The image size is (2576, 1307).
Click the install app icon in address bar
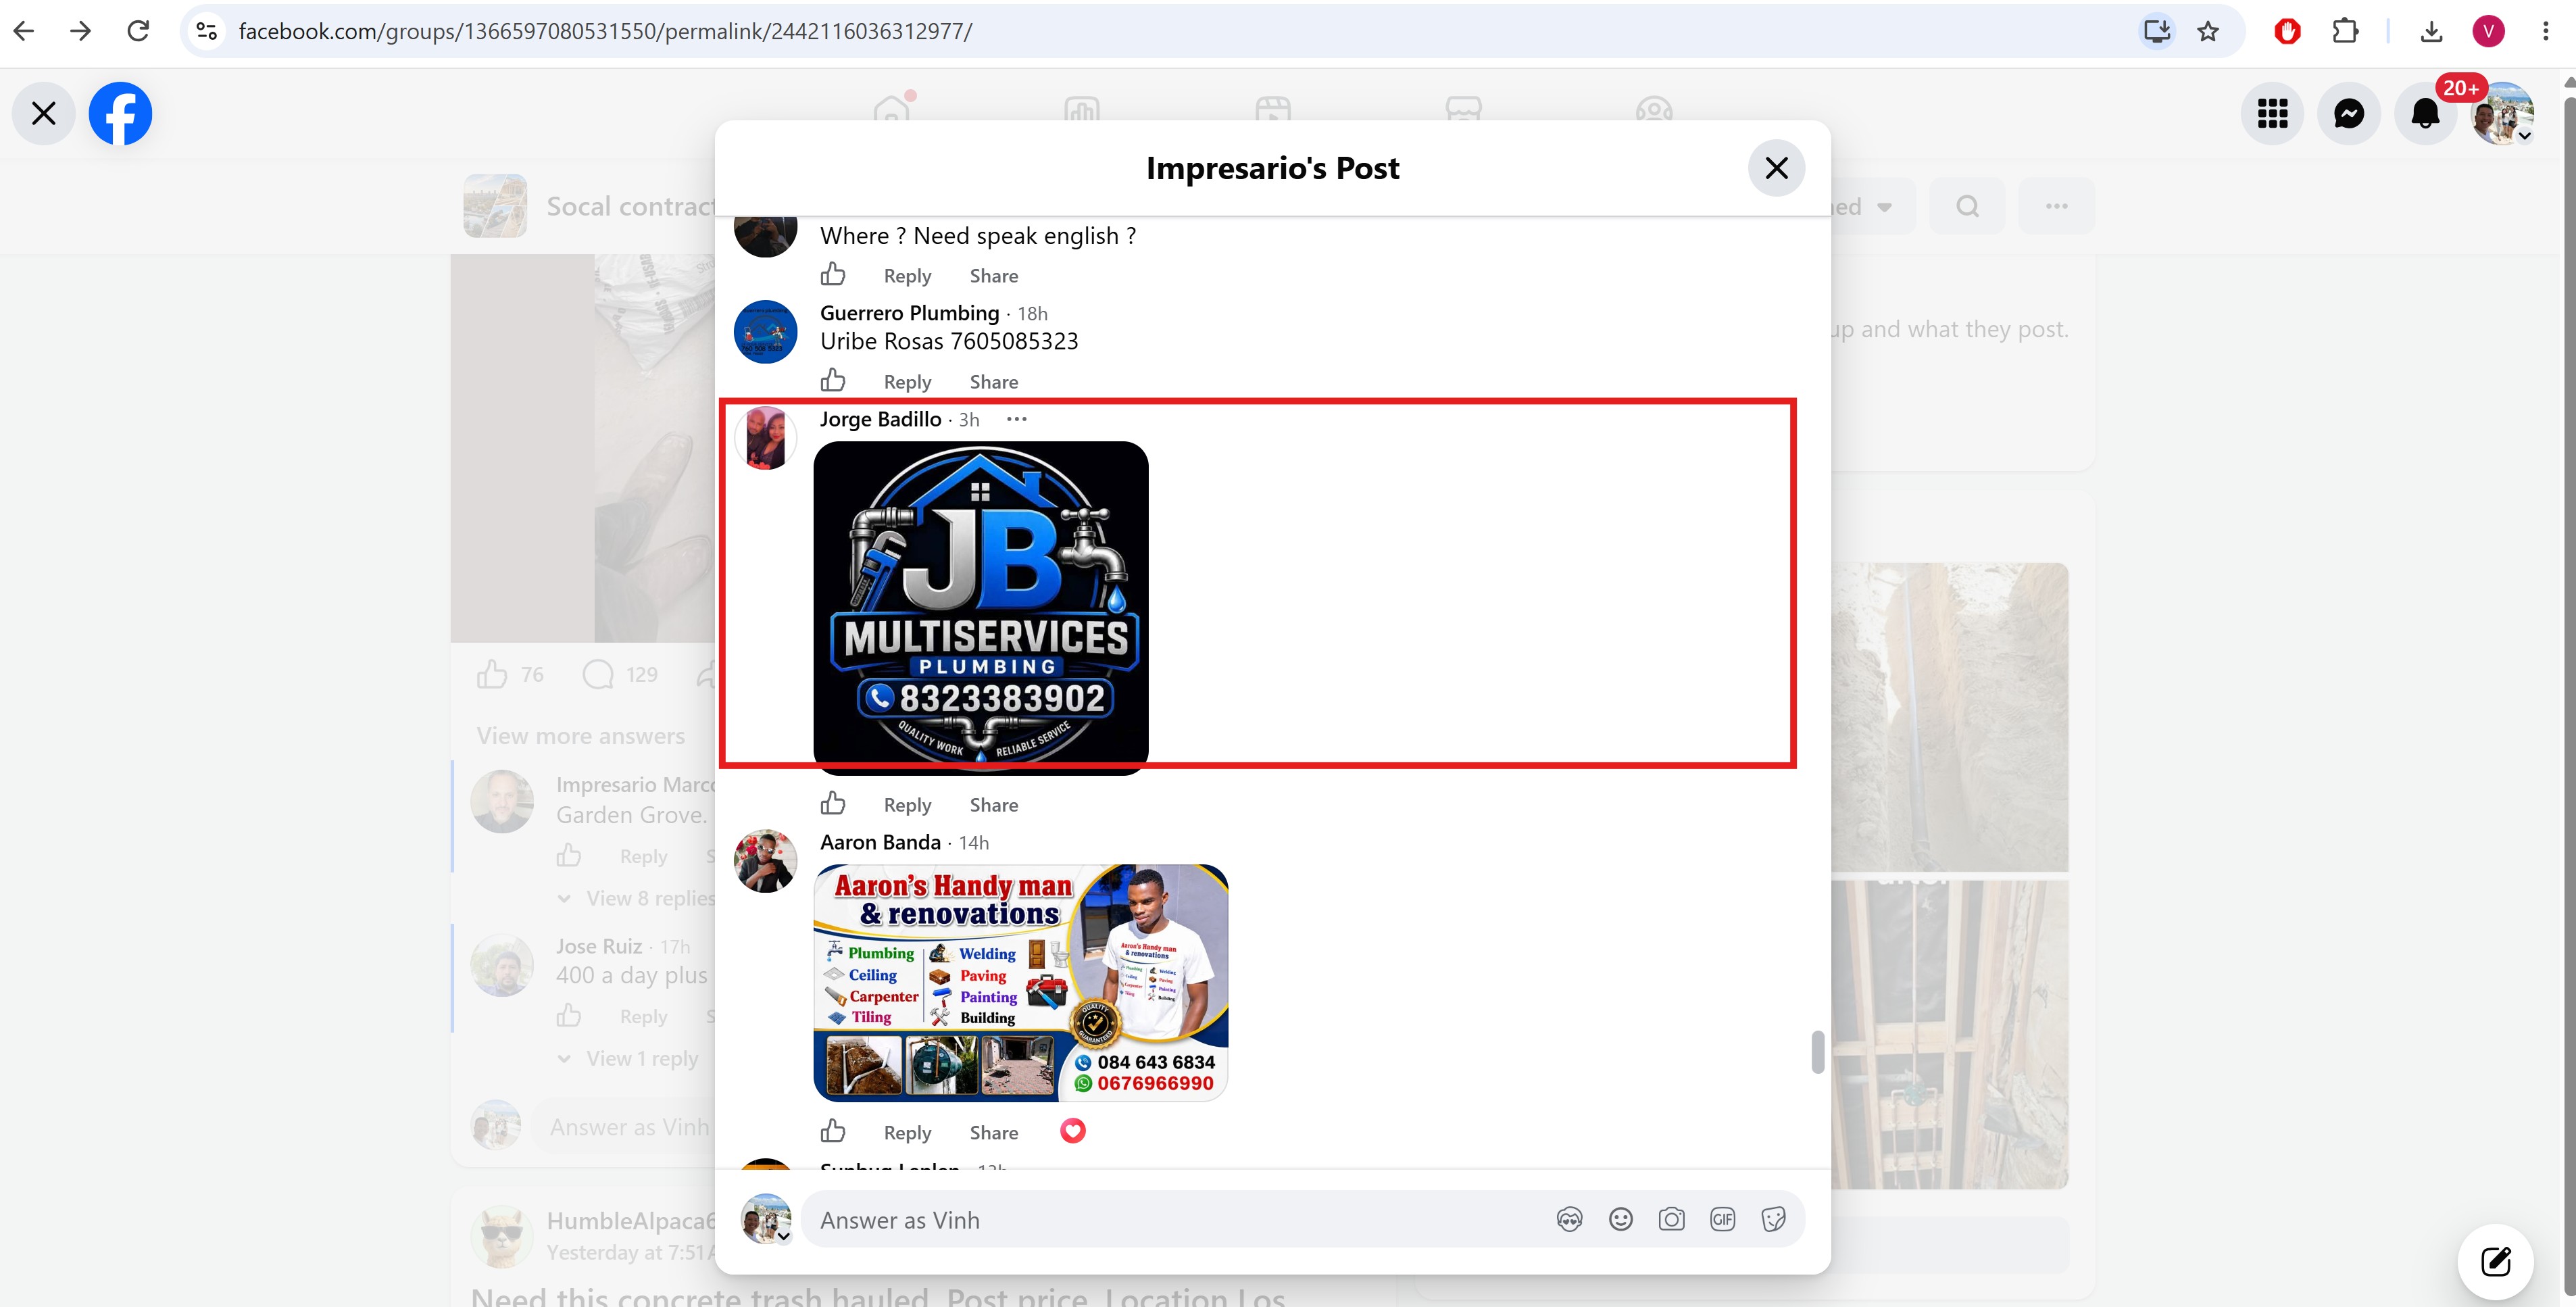tap(2156, 31)
